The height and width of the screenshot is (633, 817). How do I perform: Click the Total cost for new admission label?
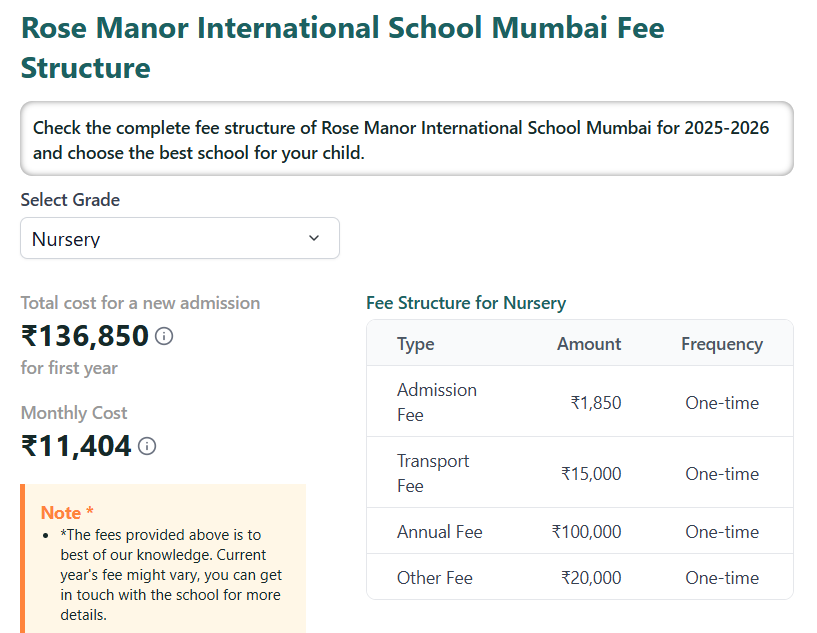(140, 303)
